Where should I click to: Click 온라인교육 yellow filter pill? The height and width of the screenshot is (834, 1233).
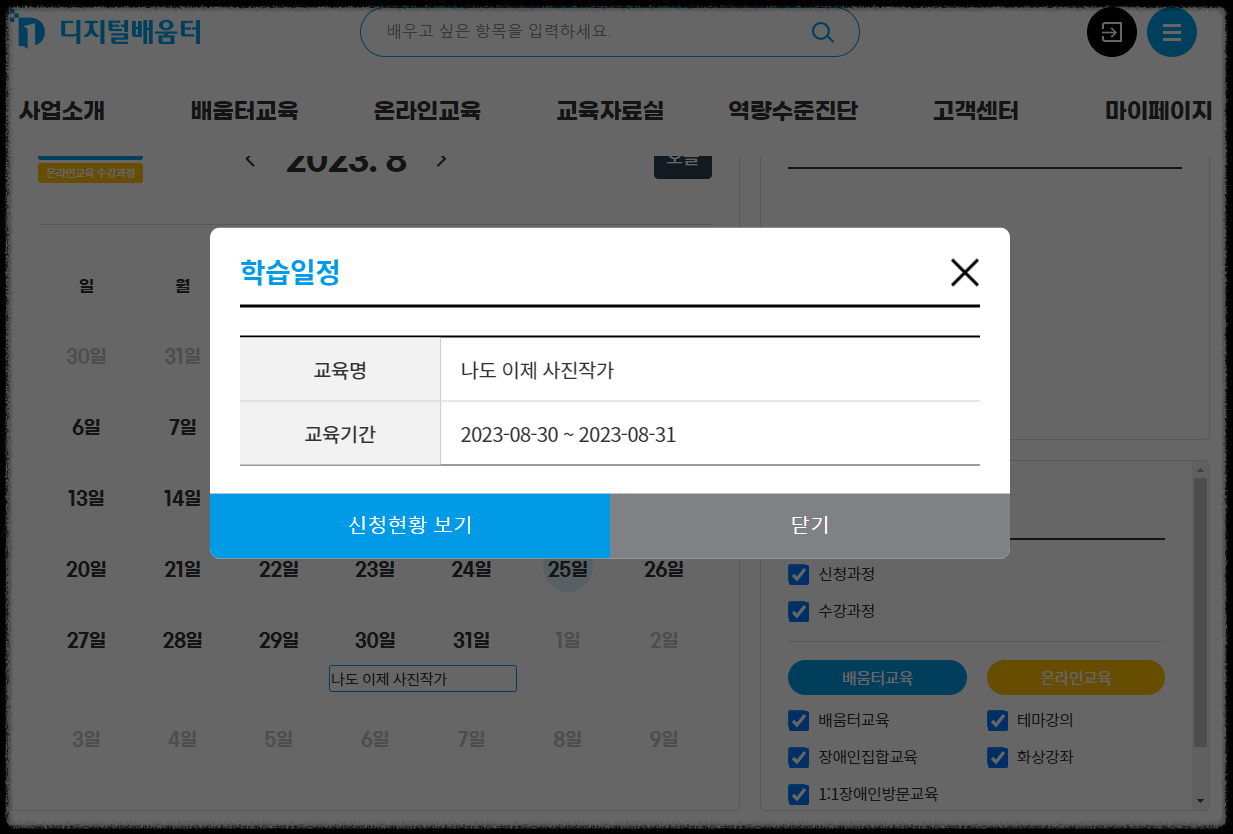click(1076, 677)
